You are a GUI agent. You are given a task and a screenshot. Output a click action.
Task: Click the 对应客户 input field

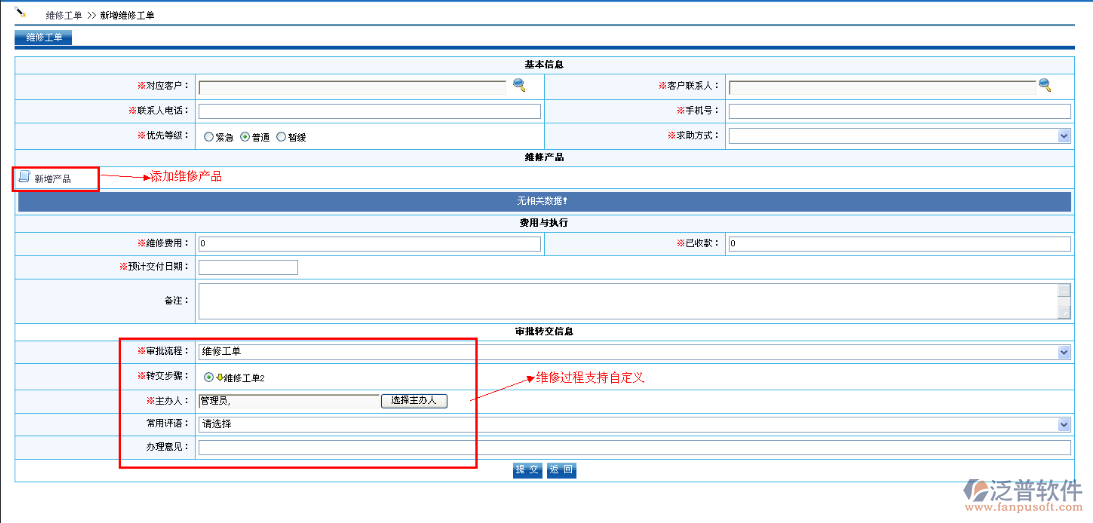tap(352, 87)
